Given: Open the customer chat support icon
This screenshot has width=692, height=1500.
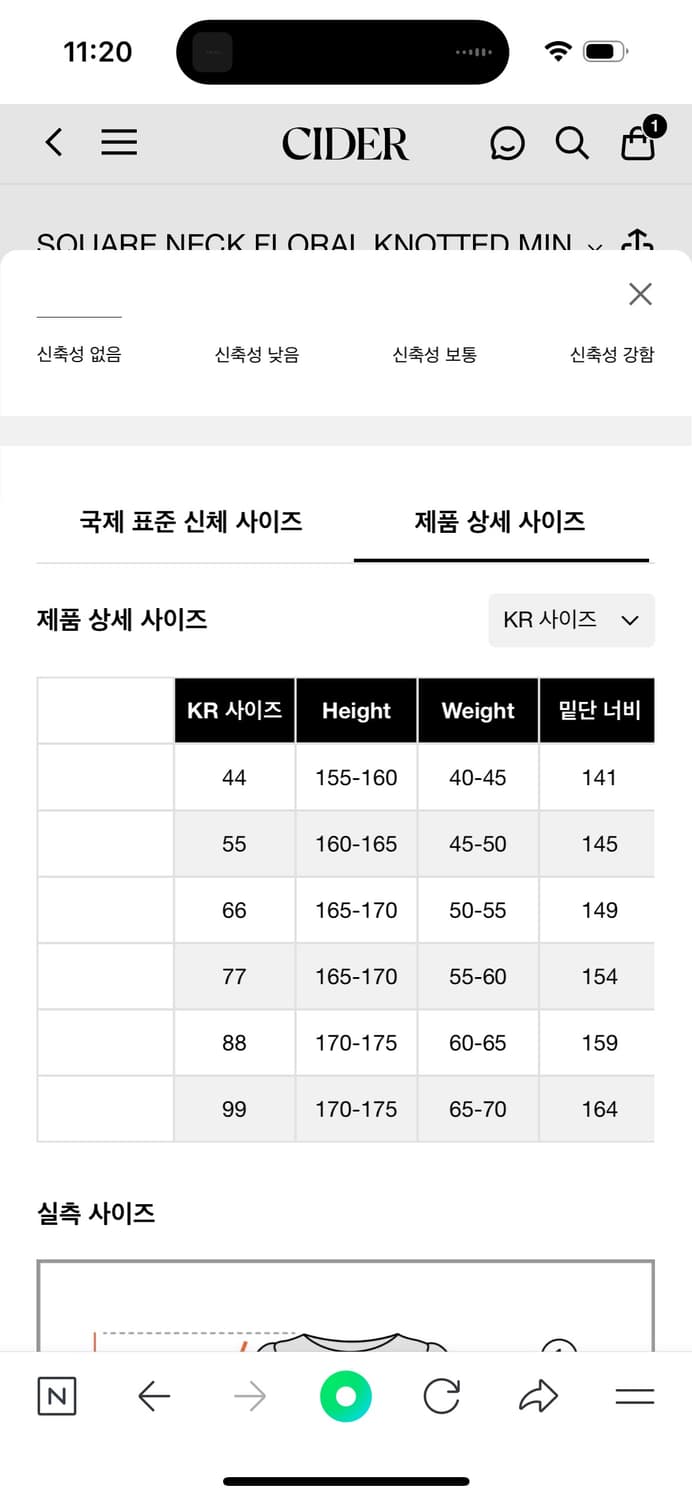Looking at the screenshot, I should (x=507, y=143).
